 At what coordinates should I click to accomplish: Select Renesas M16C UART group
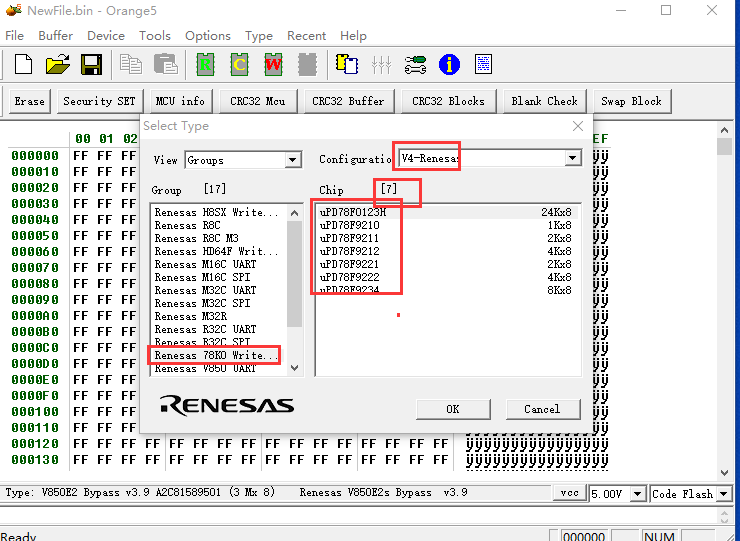[219, 264]
